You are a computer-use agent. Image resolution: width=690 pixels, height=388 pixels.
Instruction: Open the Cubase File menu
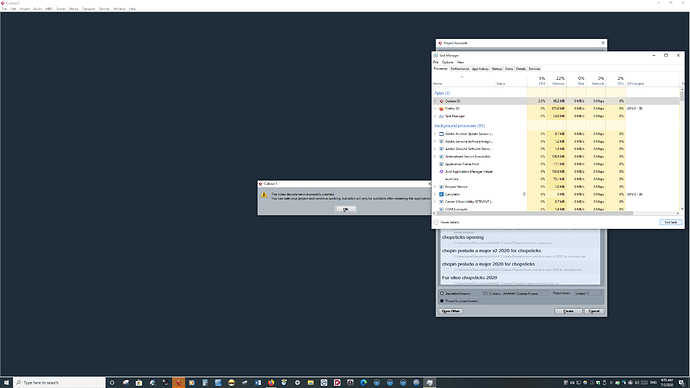(x=4, y=9)
